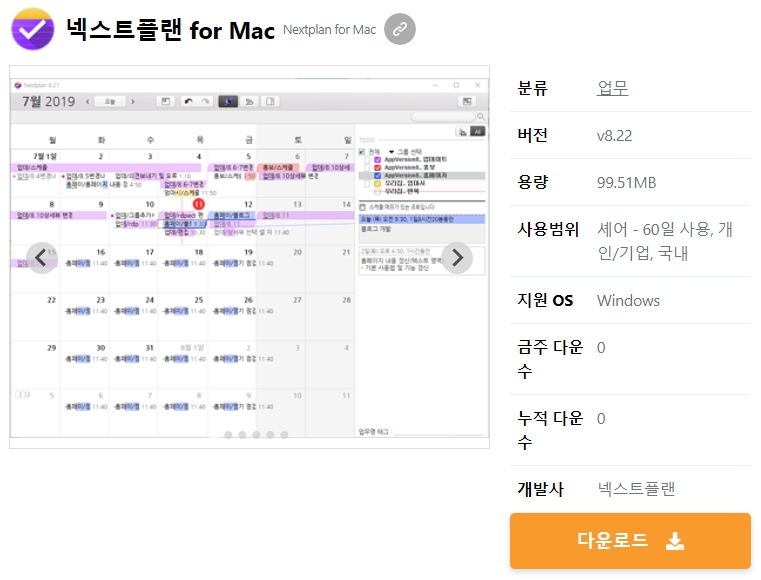Click the 넥스트플랜 for Mac title
This screenshot has width=761, height=580.
[x=170, y=30]
